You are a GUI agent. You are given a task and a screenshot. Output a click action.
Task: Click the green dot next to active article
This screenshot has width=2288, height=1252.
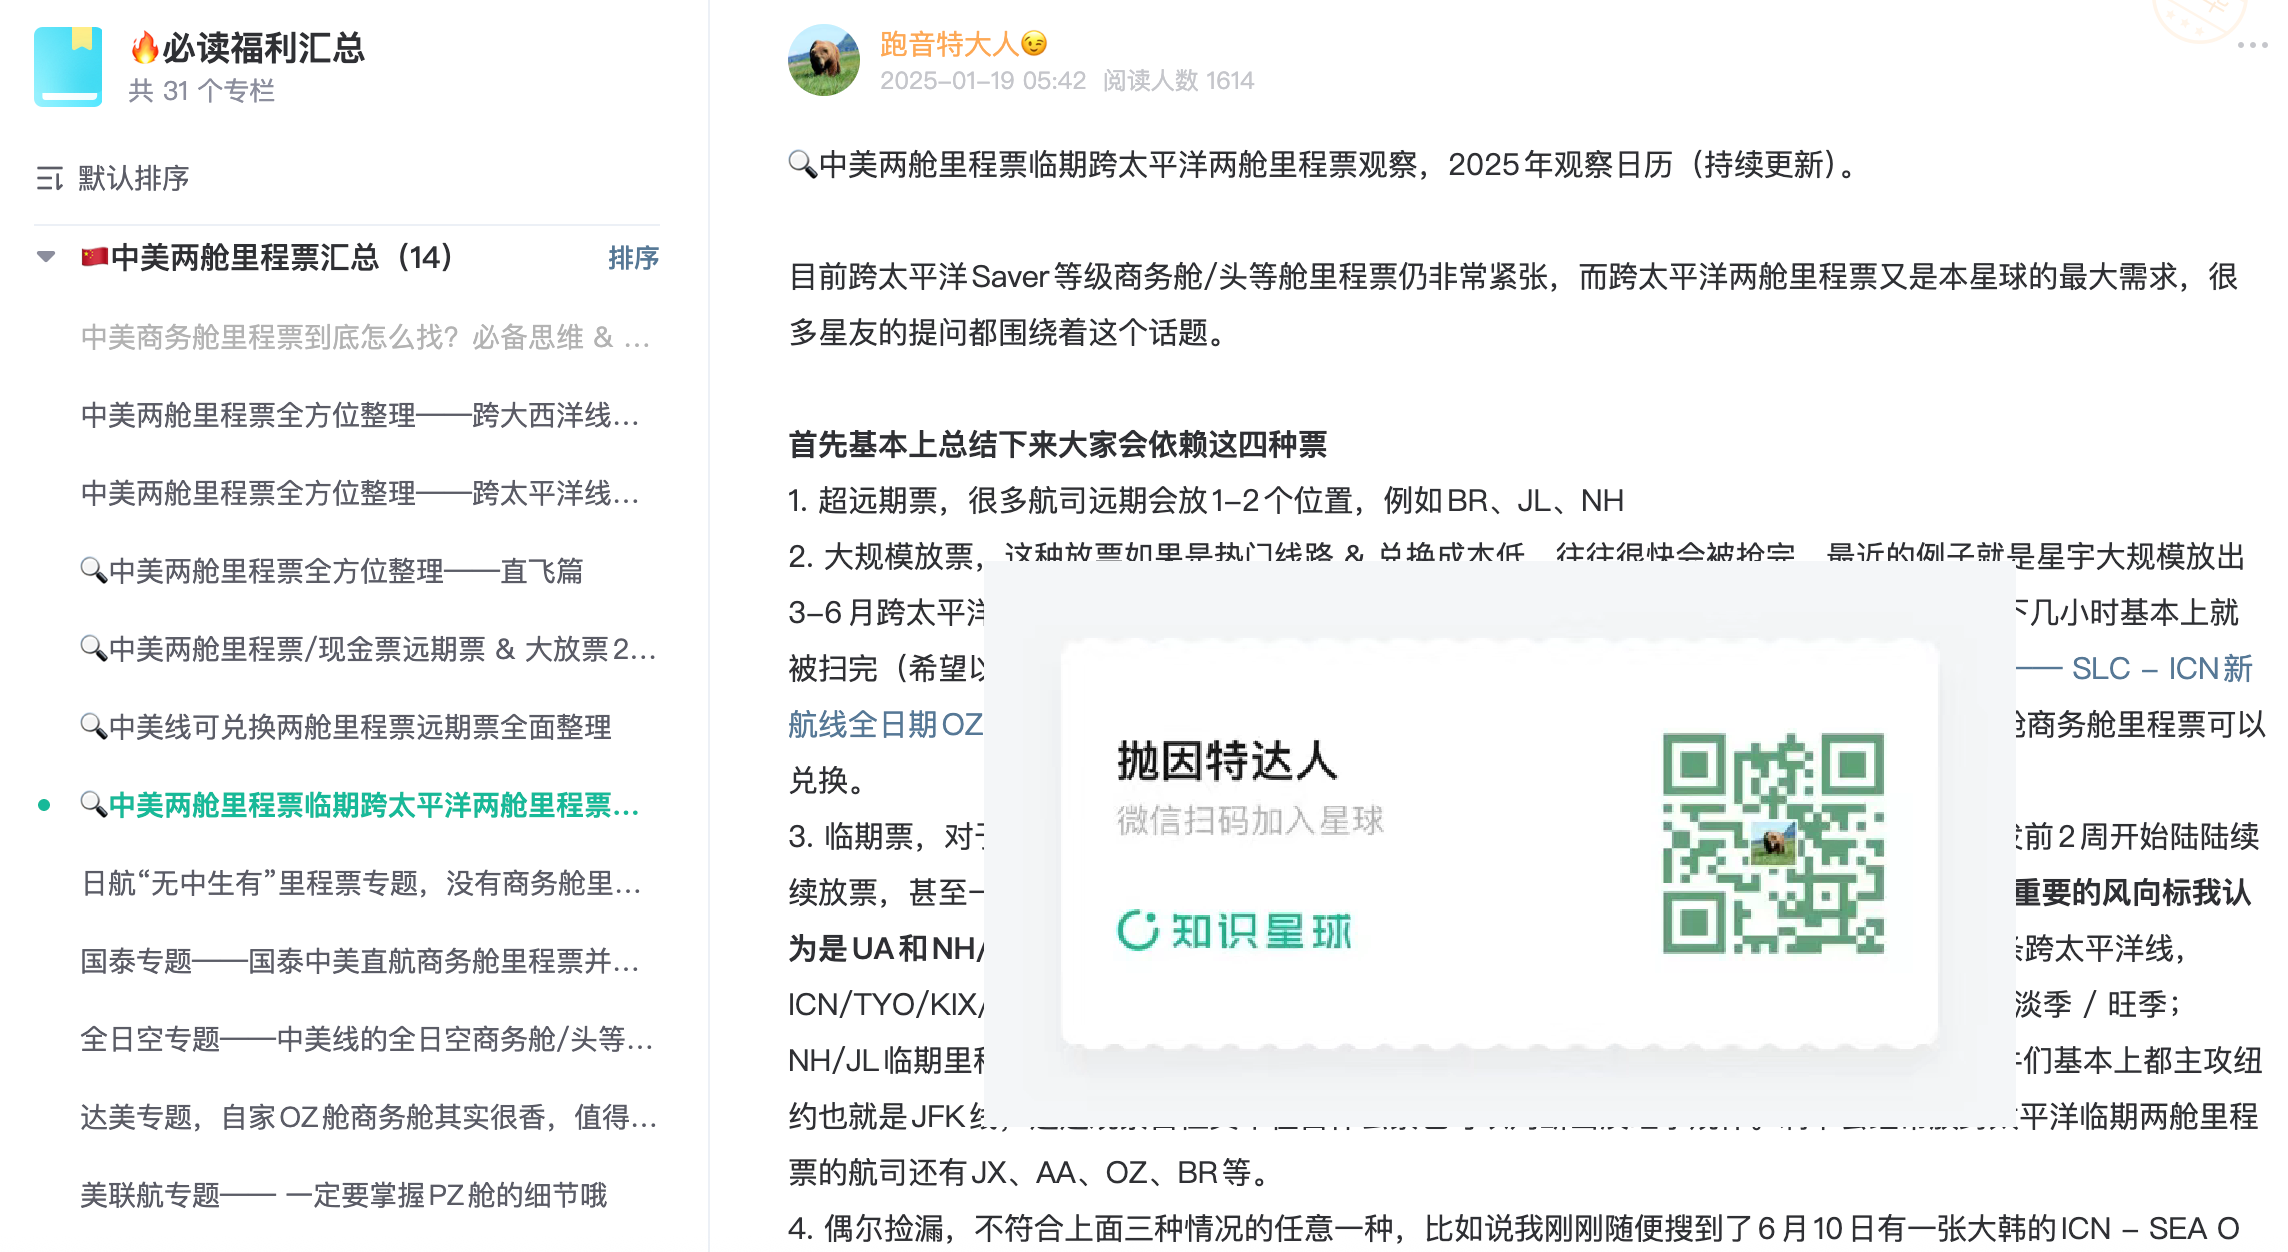42,805
